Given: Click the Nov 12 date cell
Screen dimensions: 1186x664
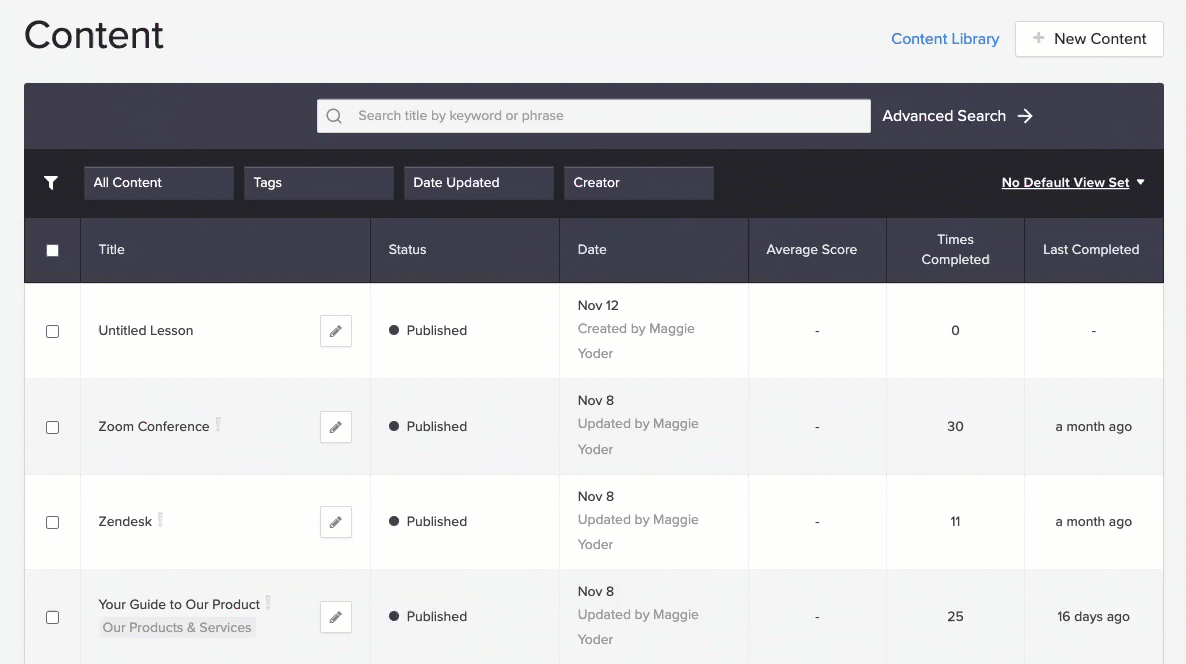Looking at the screenshot, I should pos(598,306).
